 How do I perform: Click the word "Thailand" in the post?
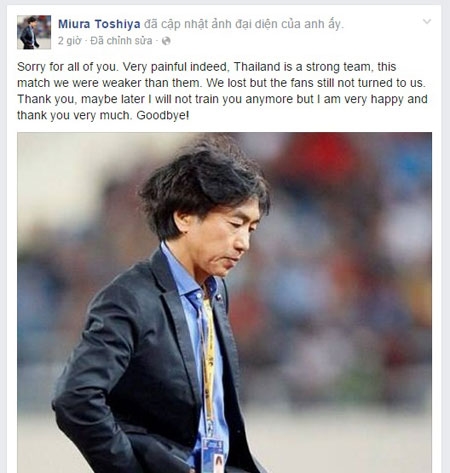click(257, 67)
